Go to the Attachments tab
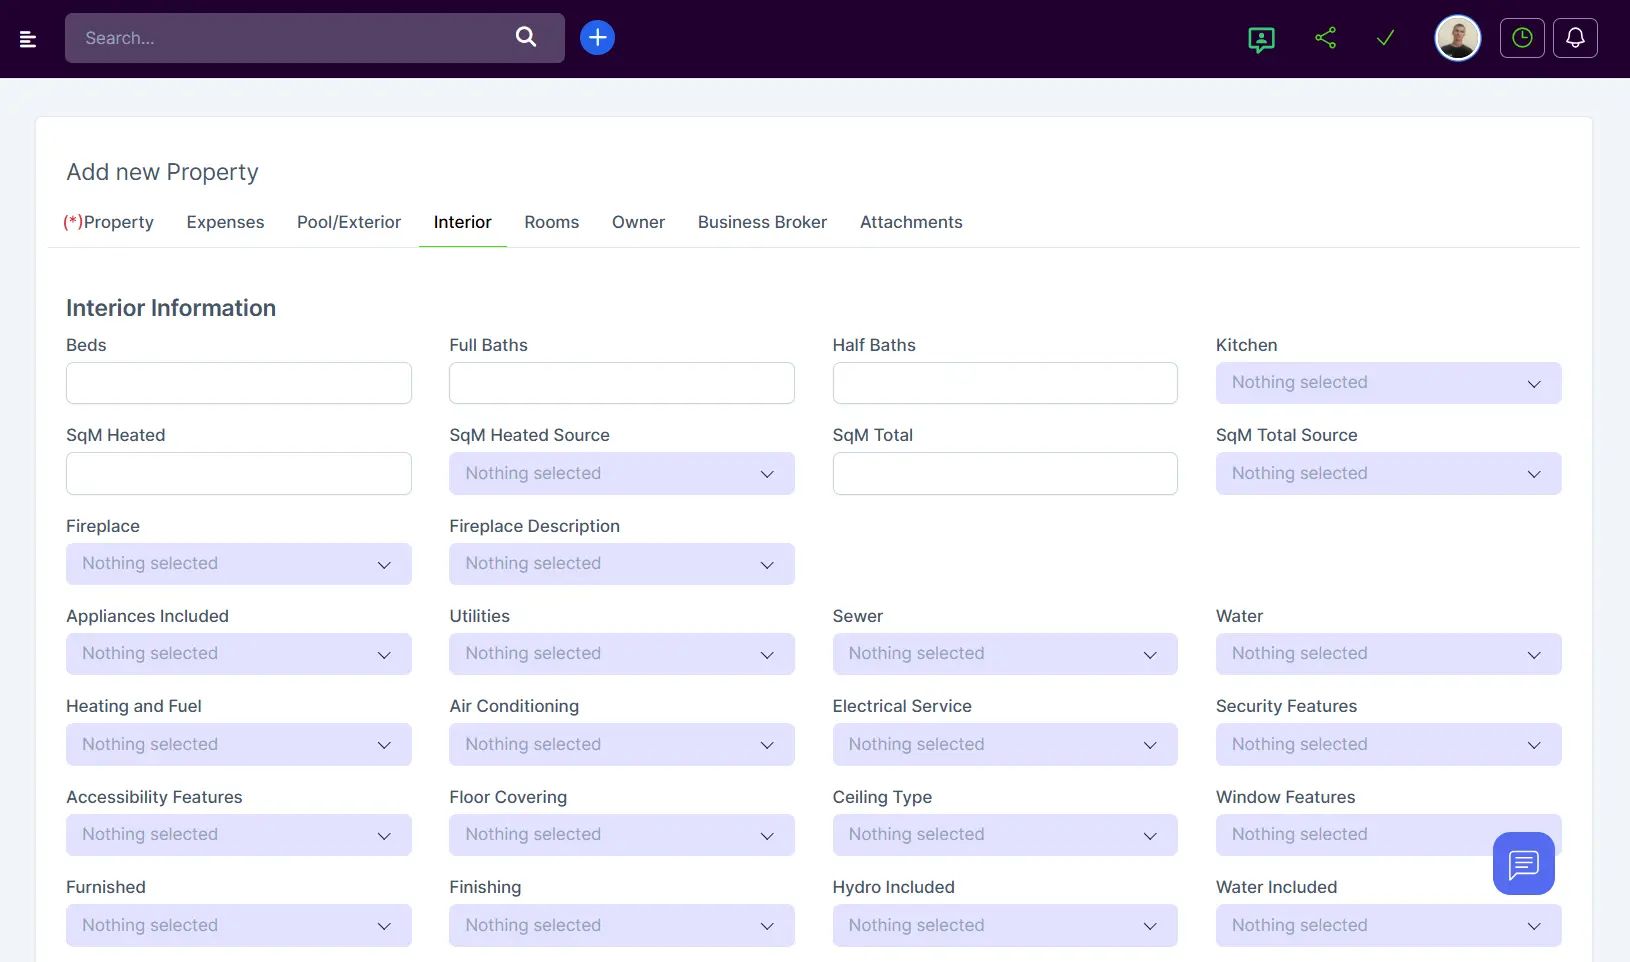 pyautogui.click(x=910, y=222)
